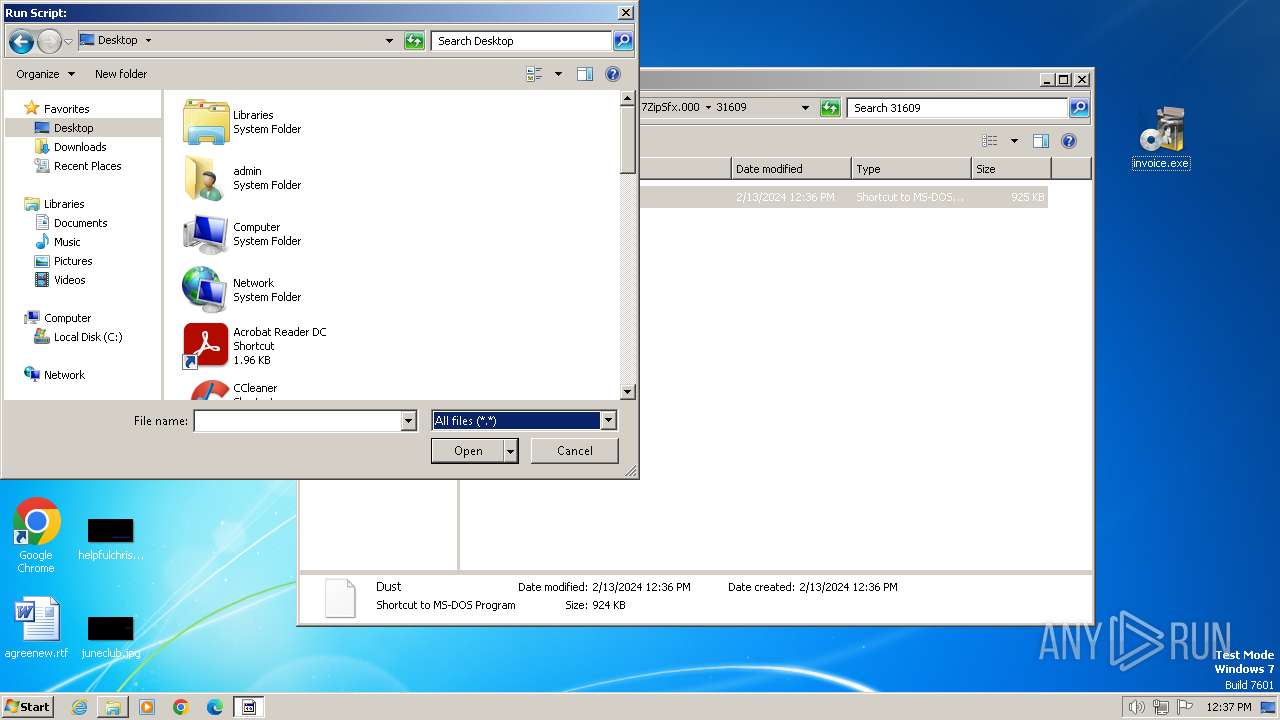
Task: Open address history dropdown in 31609 Explorer window
Action: pyautogui.click(x=805, y=108)
